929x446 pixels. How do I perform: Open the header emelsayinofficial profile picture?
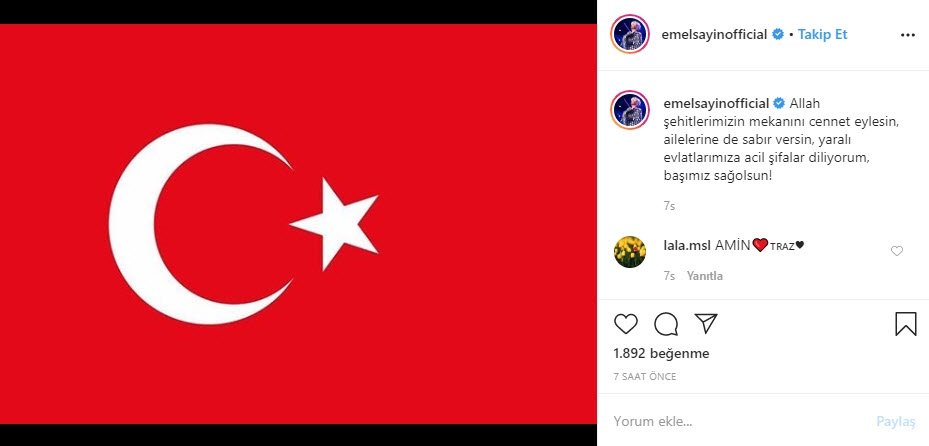pyautogui.click(x=630, y=34)
